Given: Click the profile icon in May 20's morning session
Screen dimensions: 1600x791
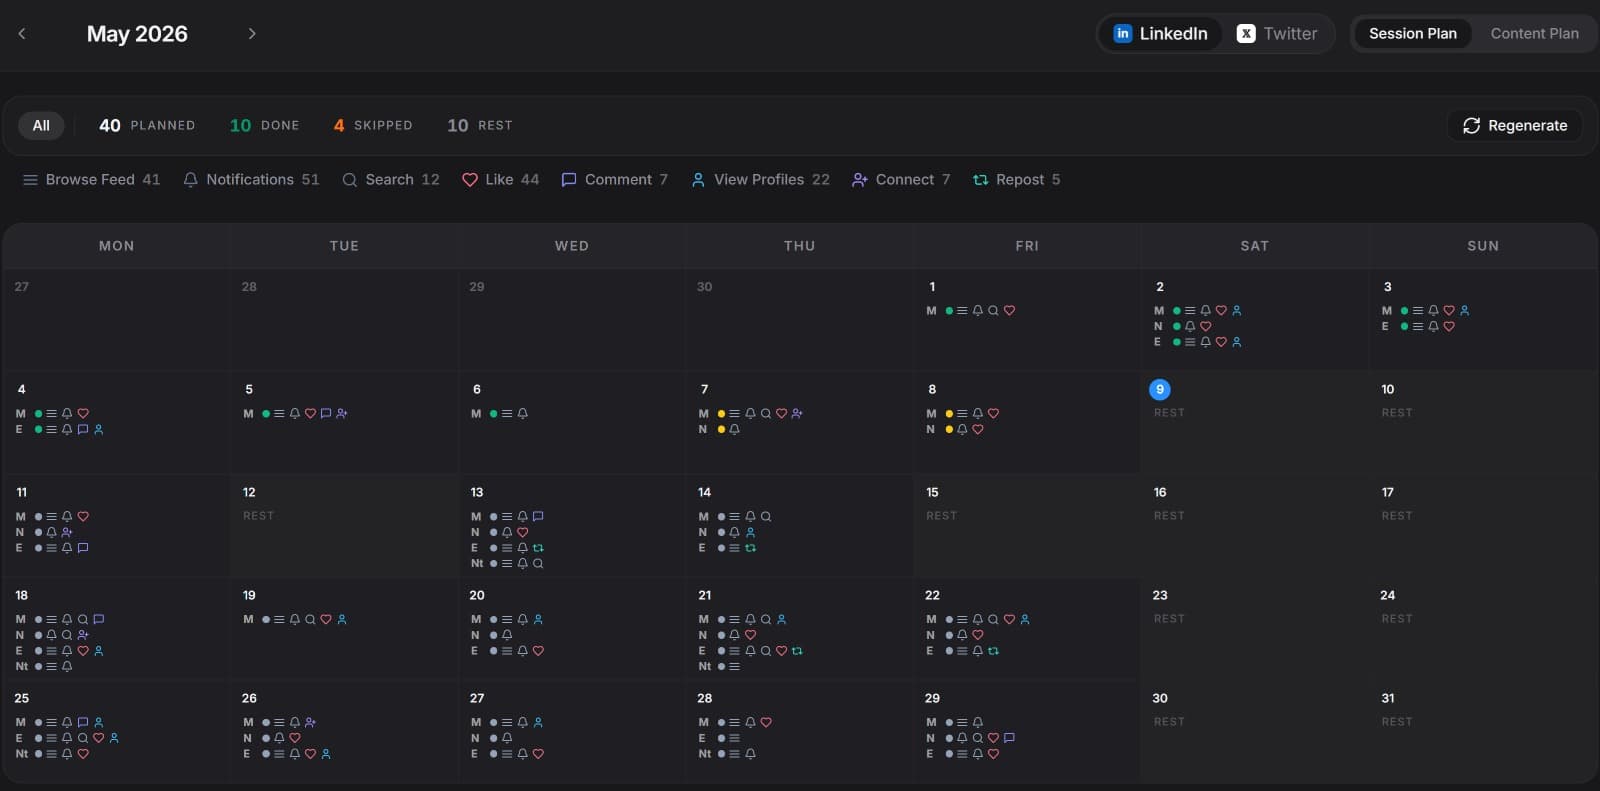Looking at the screenshot, I should pos(538,620).
